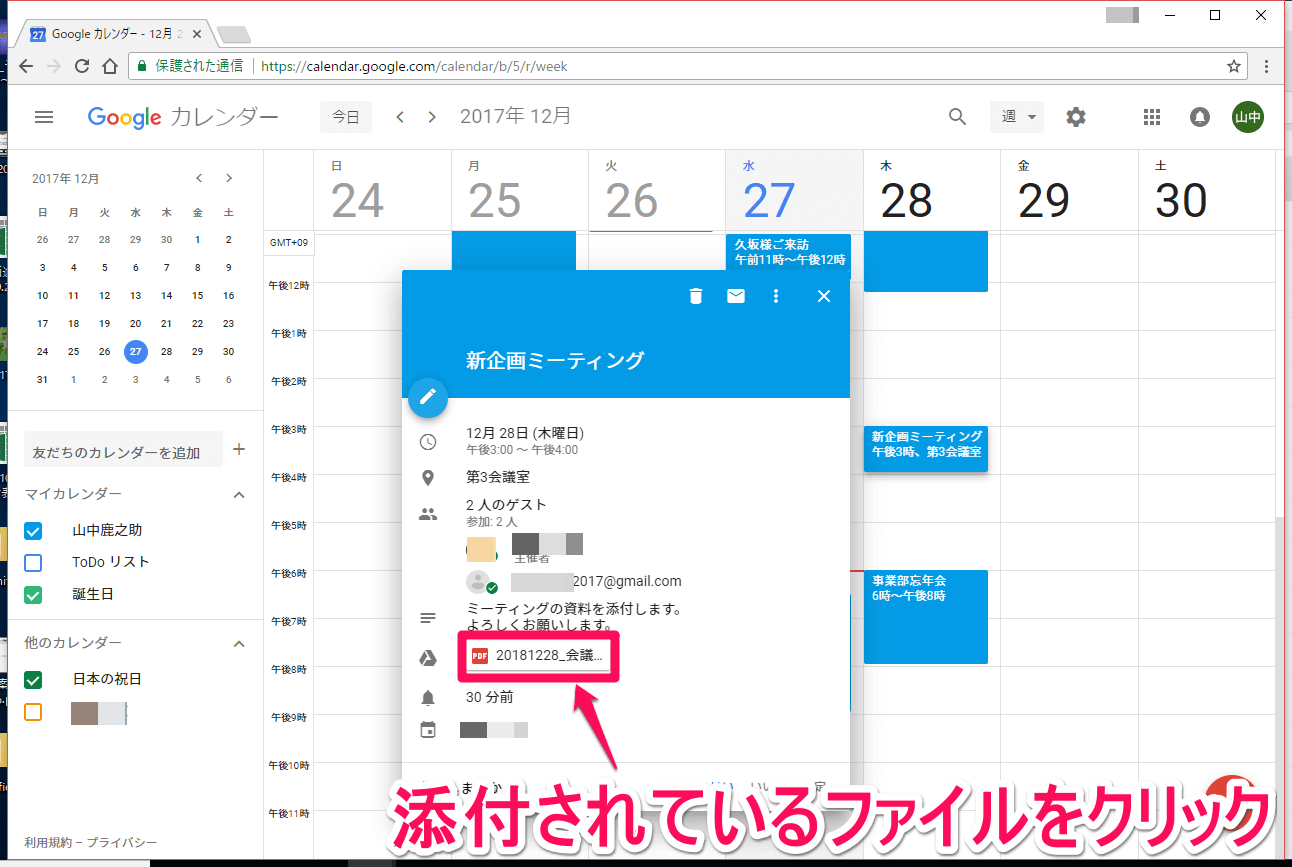Open the main hamburger menu
This screenshot has width=1292, height=867.
pyautogui.click(x=44, y=117)
